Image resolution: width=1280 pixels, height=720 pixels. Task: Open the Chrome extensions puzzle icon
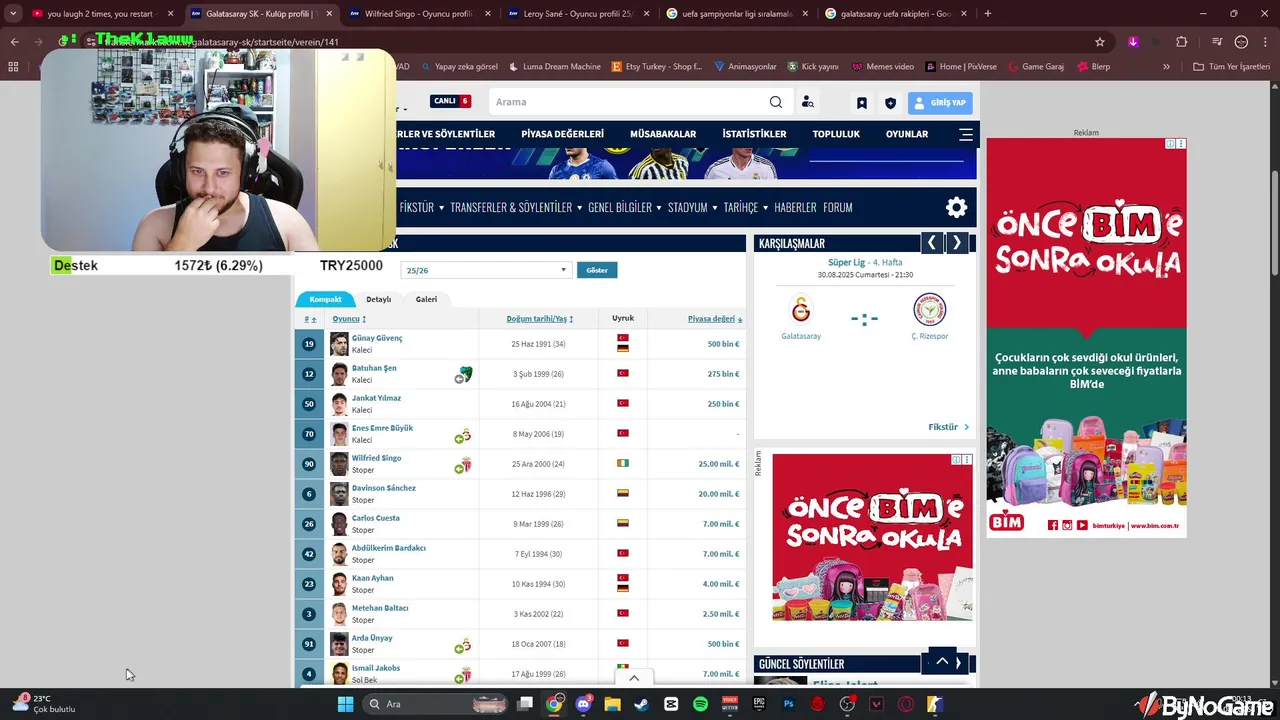[1182, 42]
